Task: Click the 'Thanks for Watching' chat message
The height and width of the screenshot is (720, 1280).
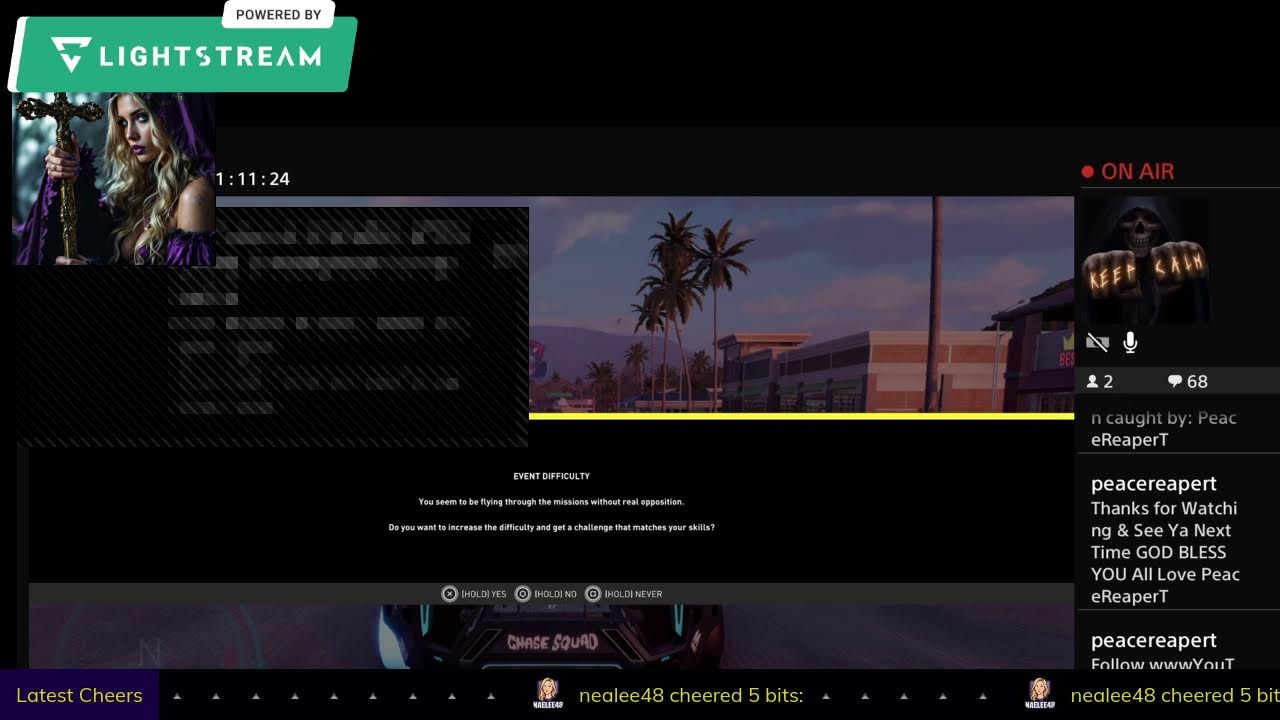Action: [x=1165, y=552]
